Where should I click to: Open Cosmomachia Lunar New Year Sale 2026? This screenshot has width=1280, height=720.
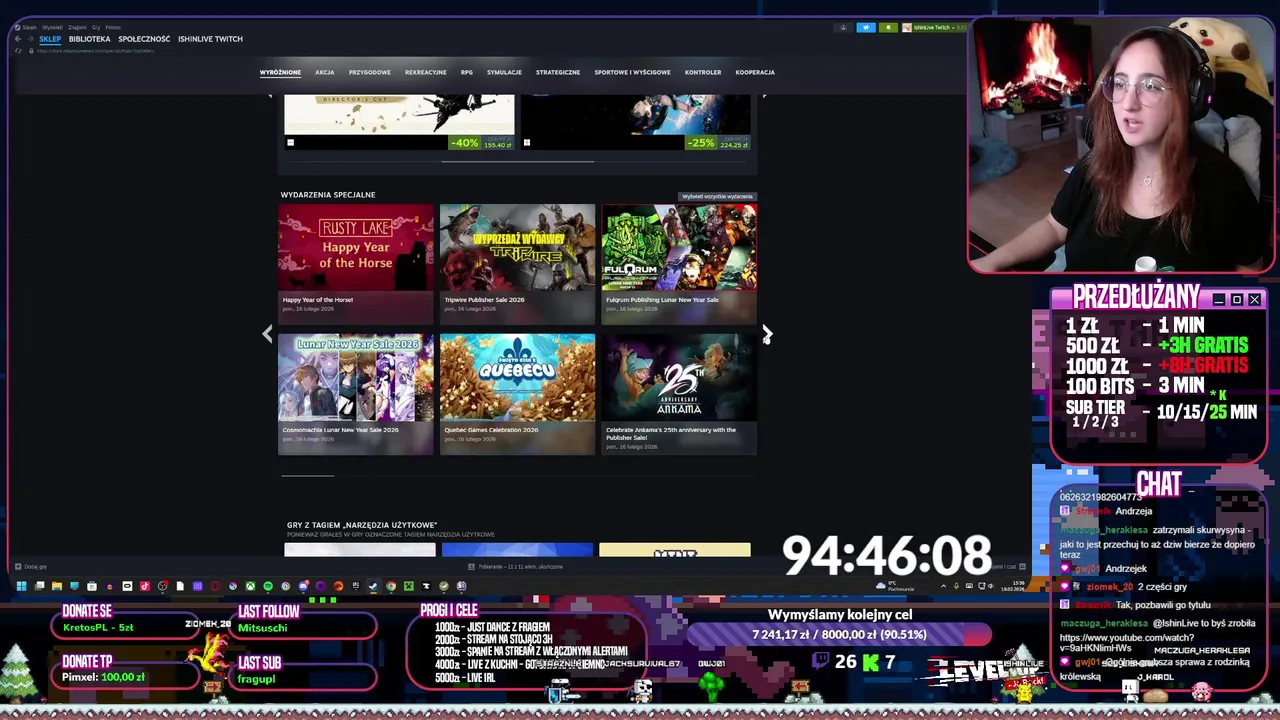click(356, 394)
